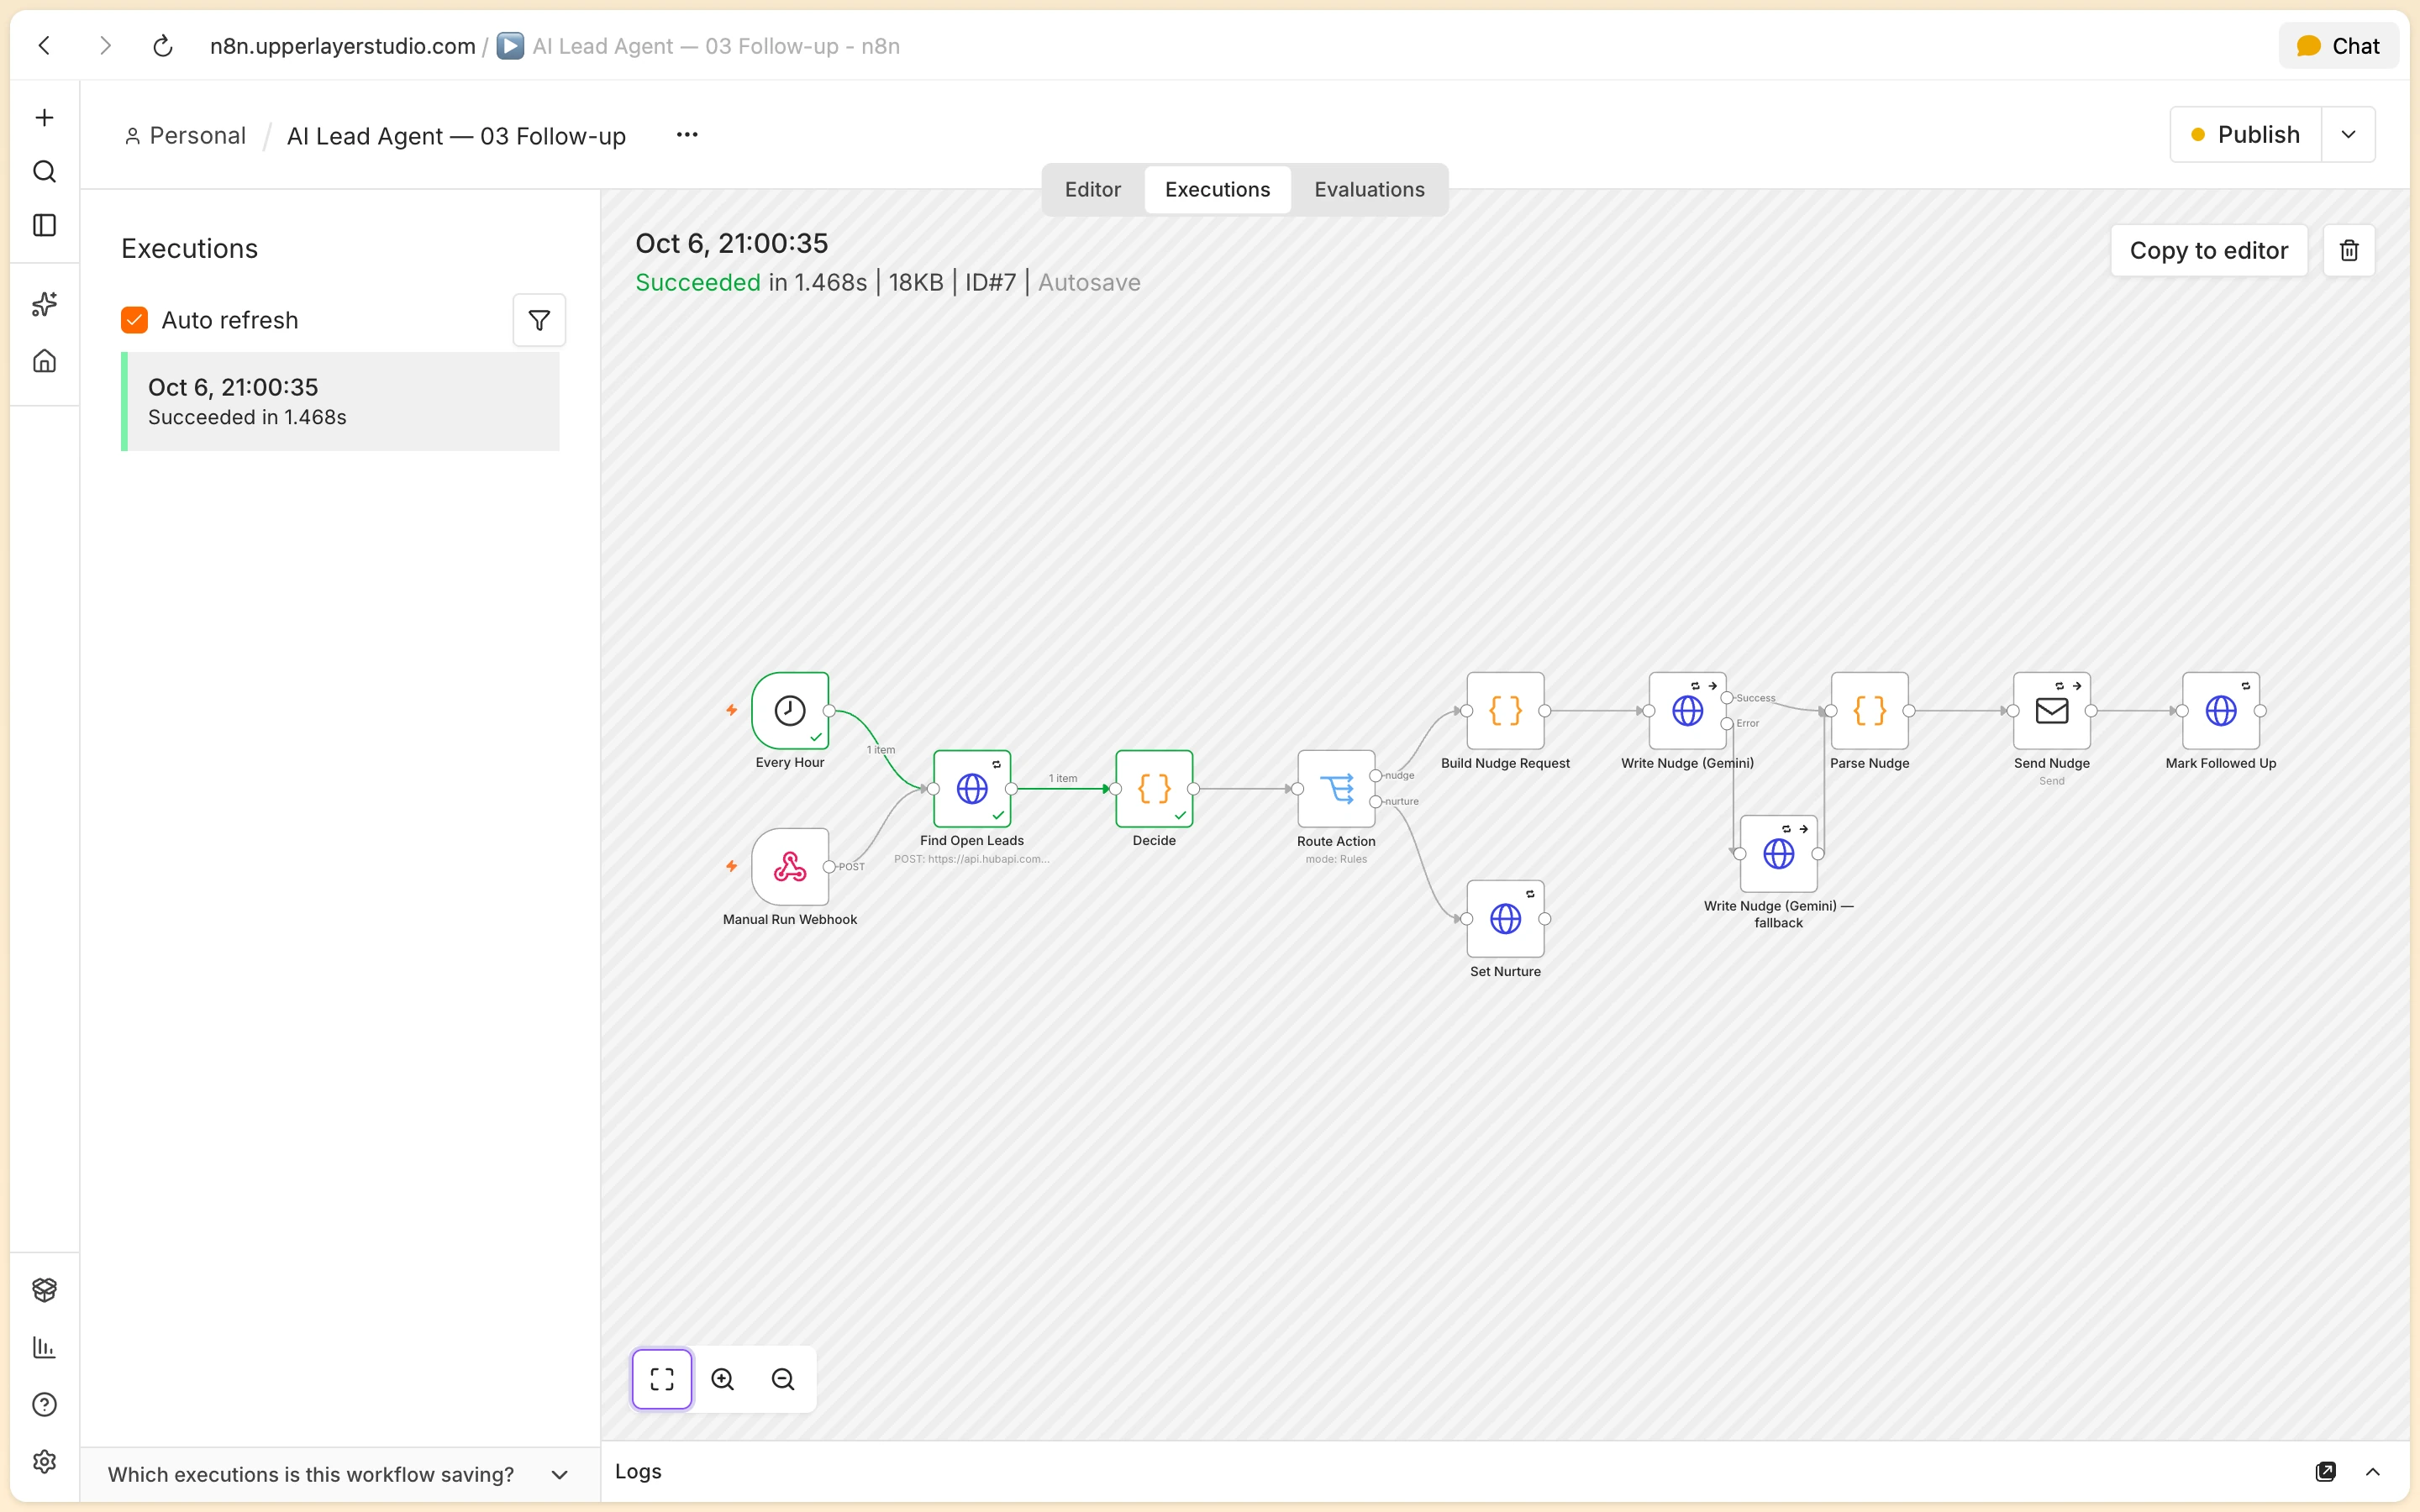The width and height of the screenshot is (2420, 1512).
Task: Open help question mark icon
Action: click(x=44, y=1405)
